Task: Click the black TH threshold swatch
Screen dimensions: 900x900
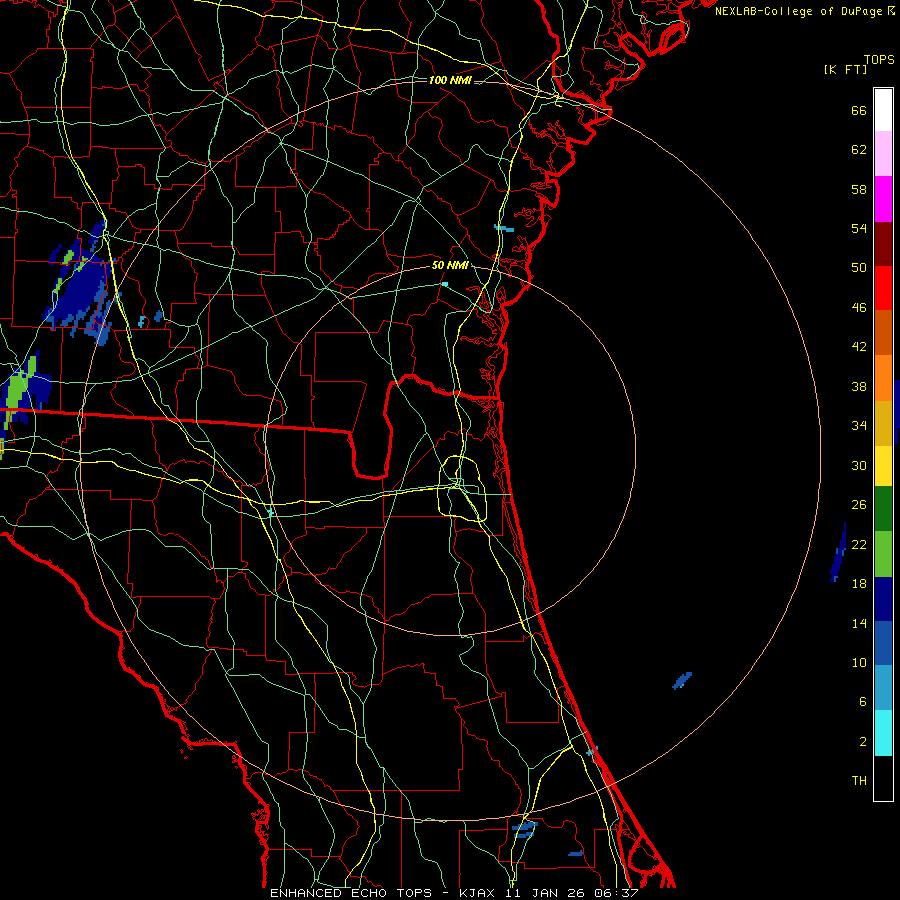Action: pos(883,778)
